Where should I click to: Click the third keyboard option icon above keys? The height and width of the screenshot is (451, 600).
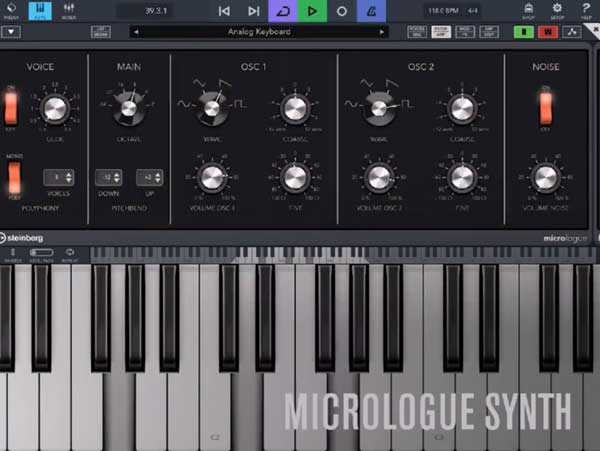point(70,254)
